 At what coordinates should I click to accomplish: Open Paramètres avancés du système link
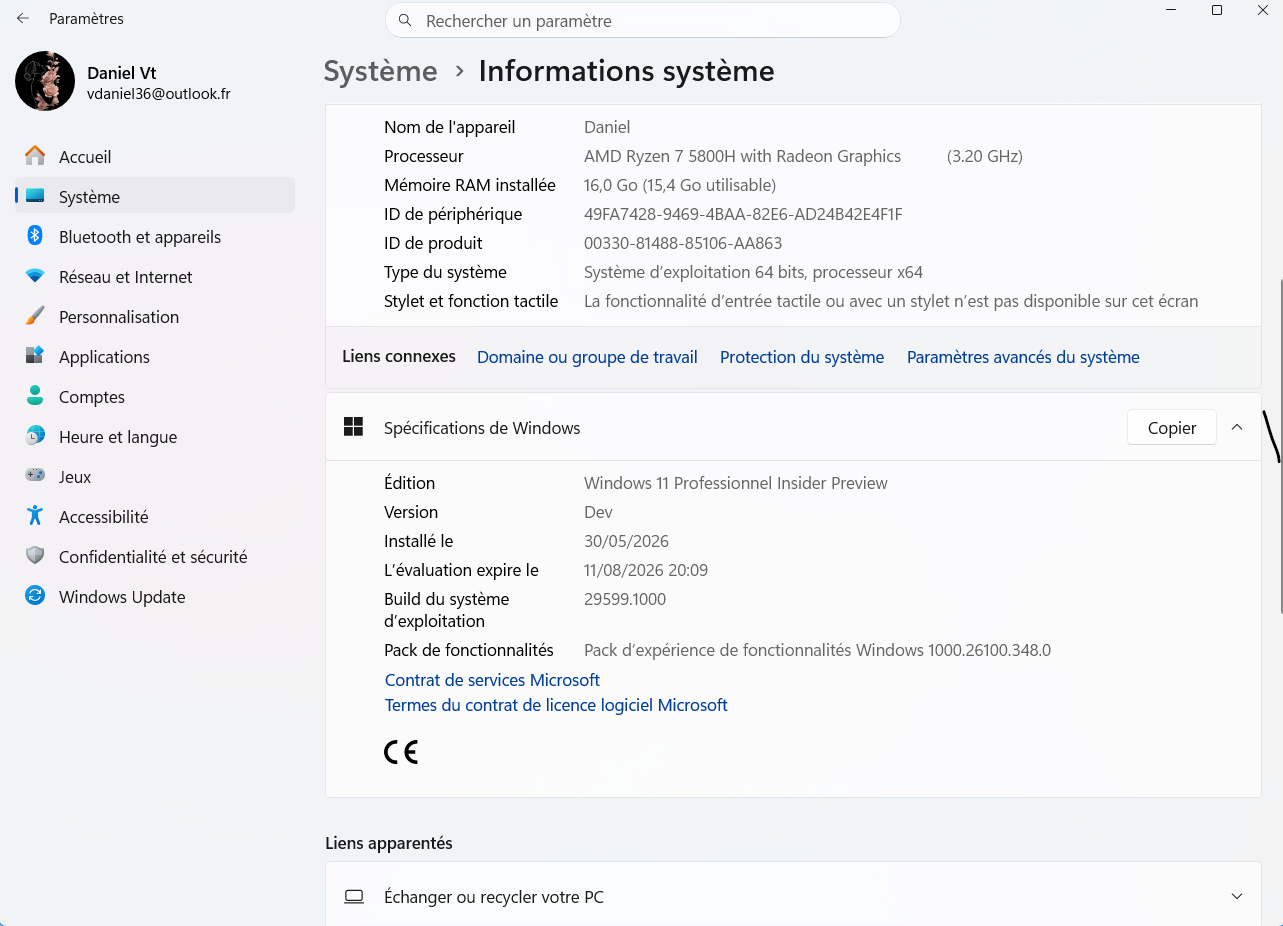click(1023, 357)
